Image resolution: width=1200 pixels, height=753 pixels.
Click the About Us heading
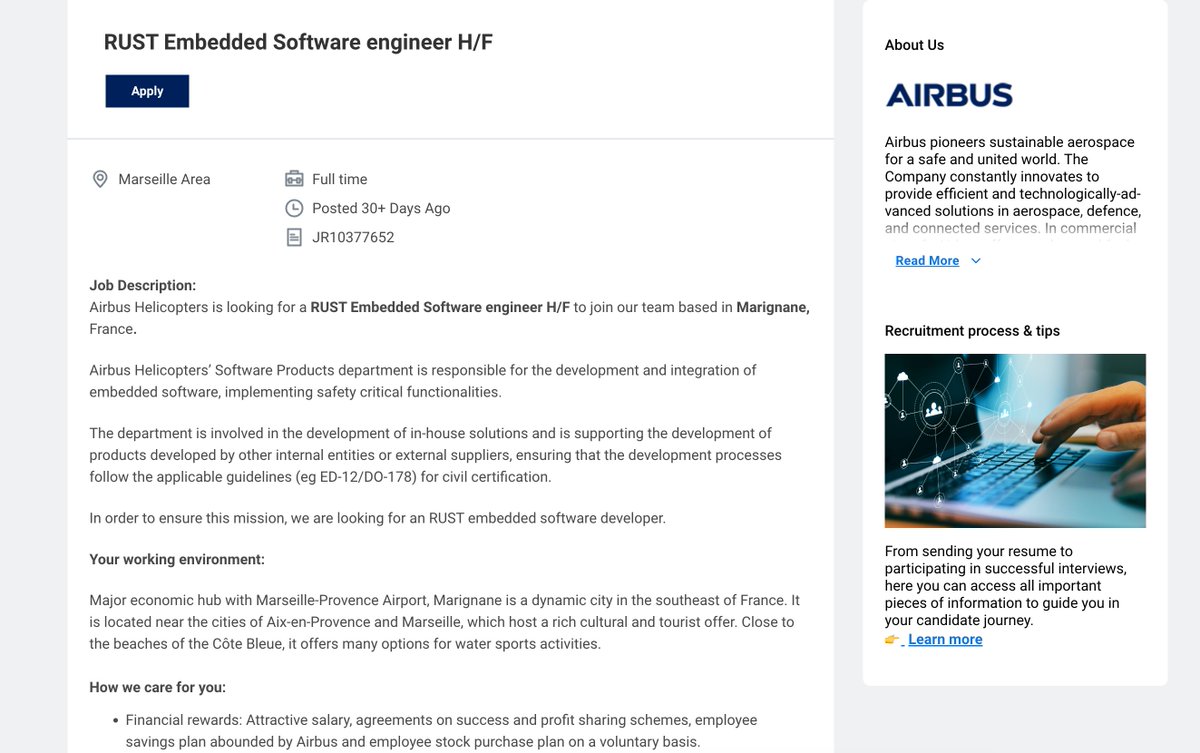pyautogui.click(x=914, y=45)
